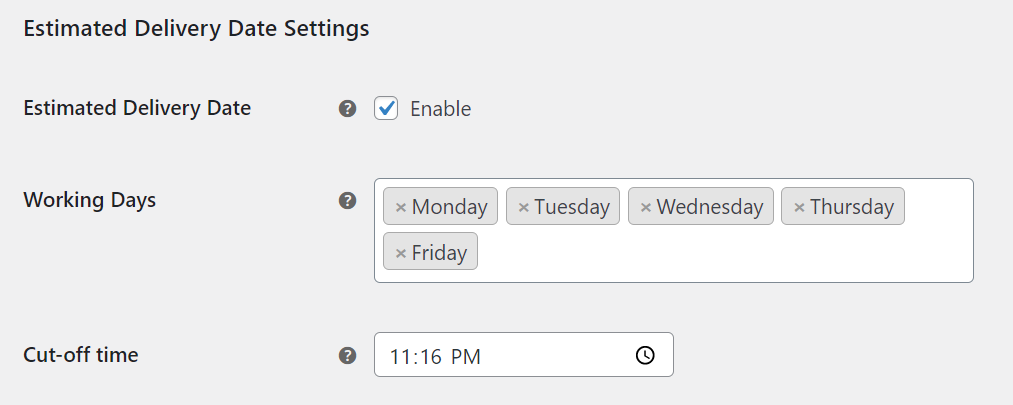Screen dimensions: 1013x405
Task: Remove Tuesday from working days
Action: tap(523, 207)
